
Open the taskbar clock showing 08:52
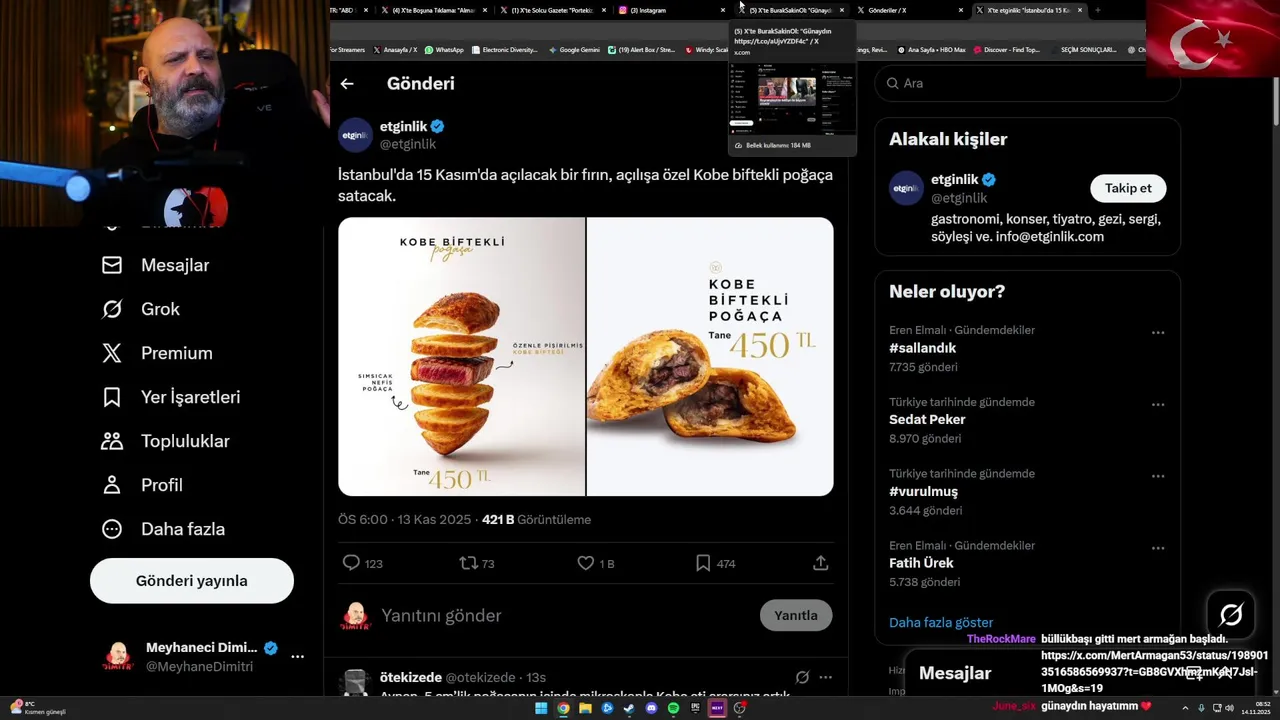1256,708
